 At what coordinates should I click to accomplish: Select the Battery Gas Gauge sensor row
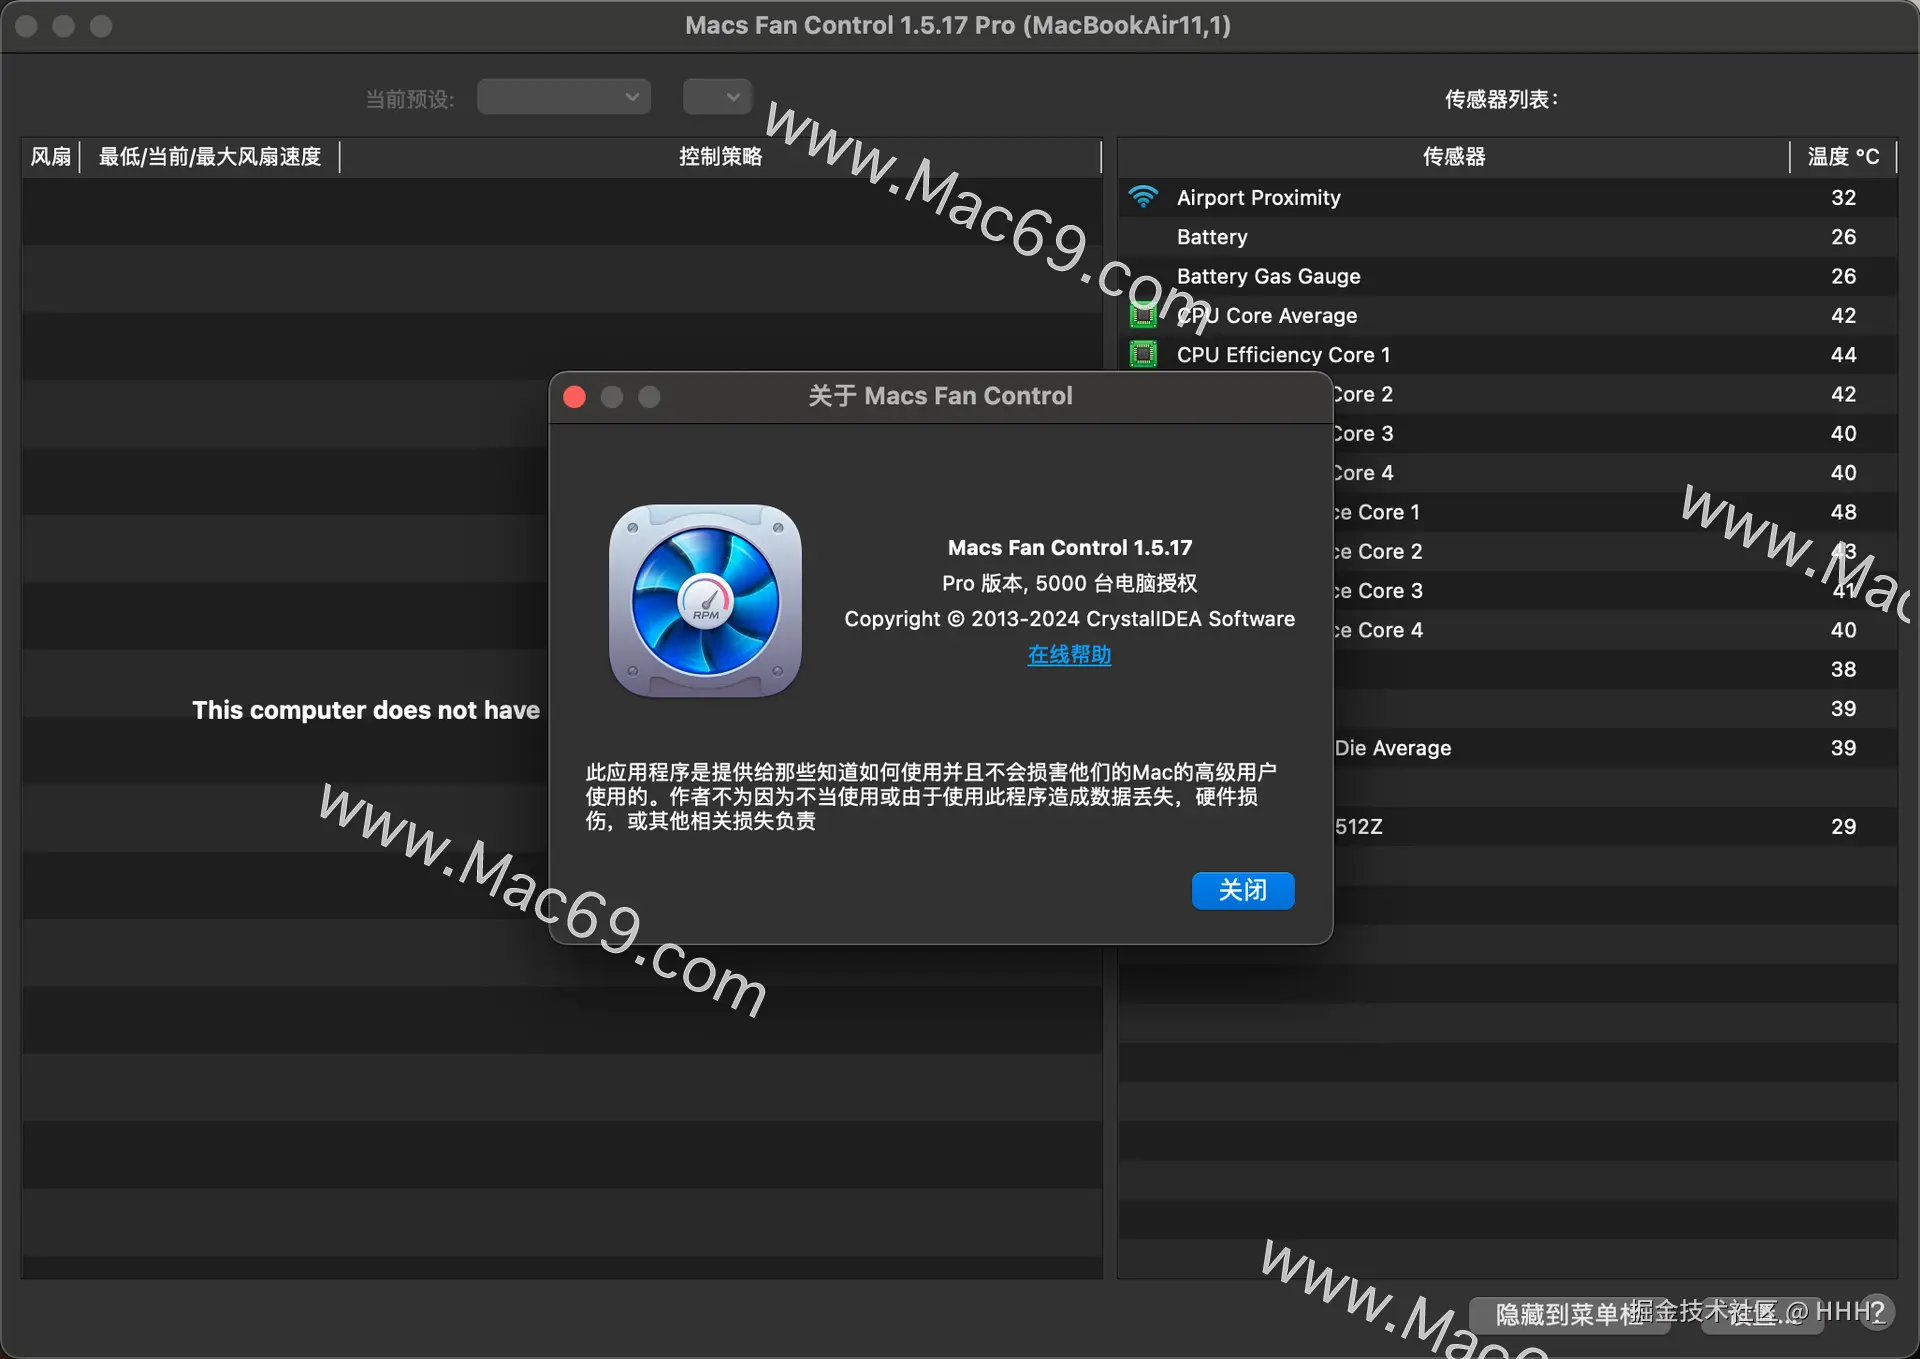click(1268, 276)
